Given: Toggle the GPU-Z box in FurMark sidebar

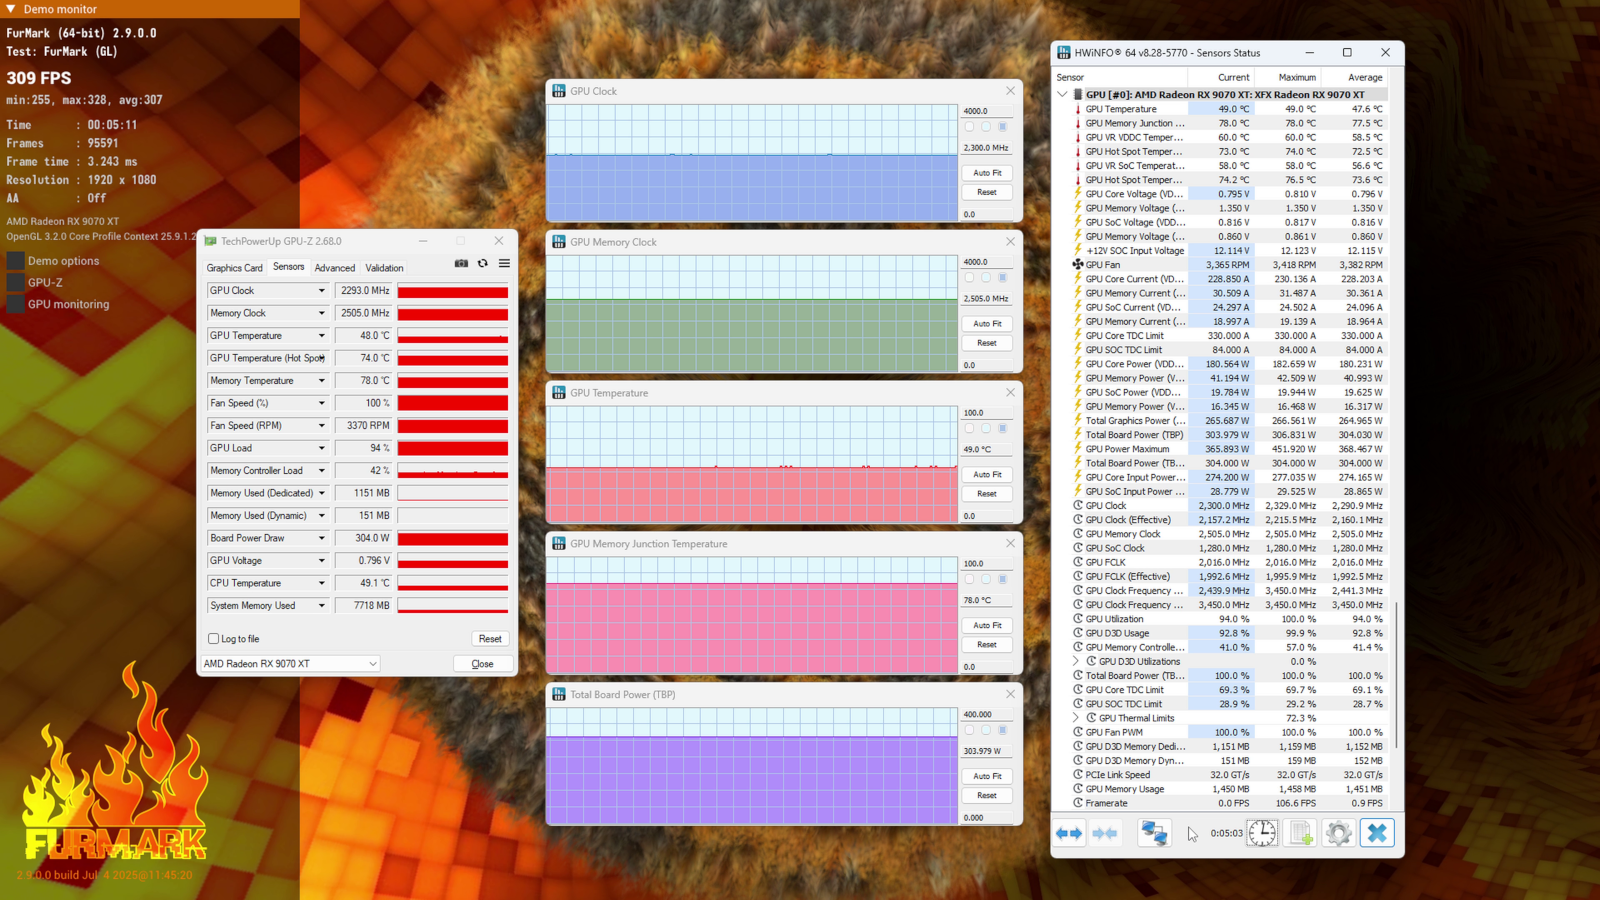Looking at the screenshot, I should point(15,283).
